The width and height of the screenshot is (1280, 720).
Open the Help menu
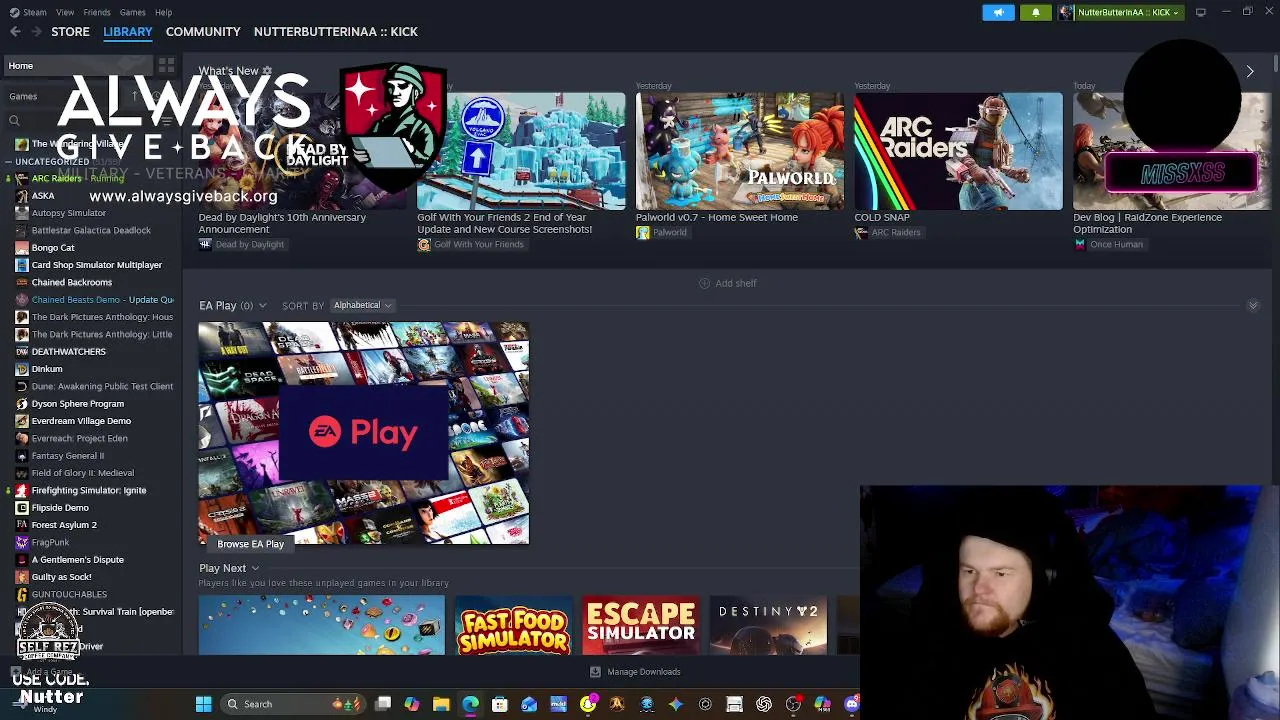pos(163,12)
